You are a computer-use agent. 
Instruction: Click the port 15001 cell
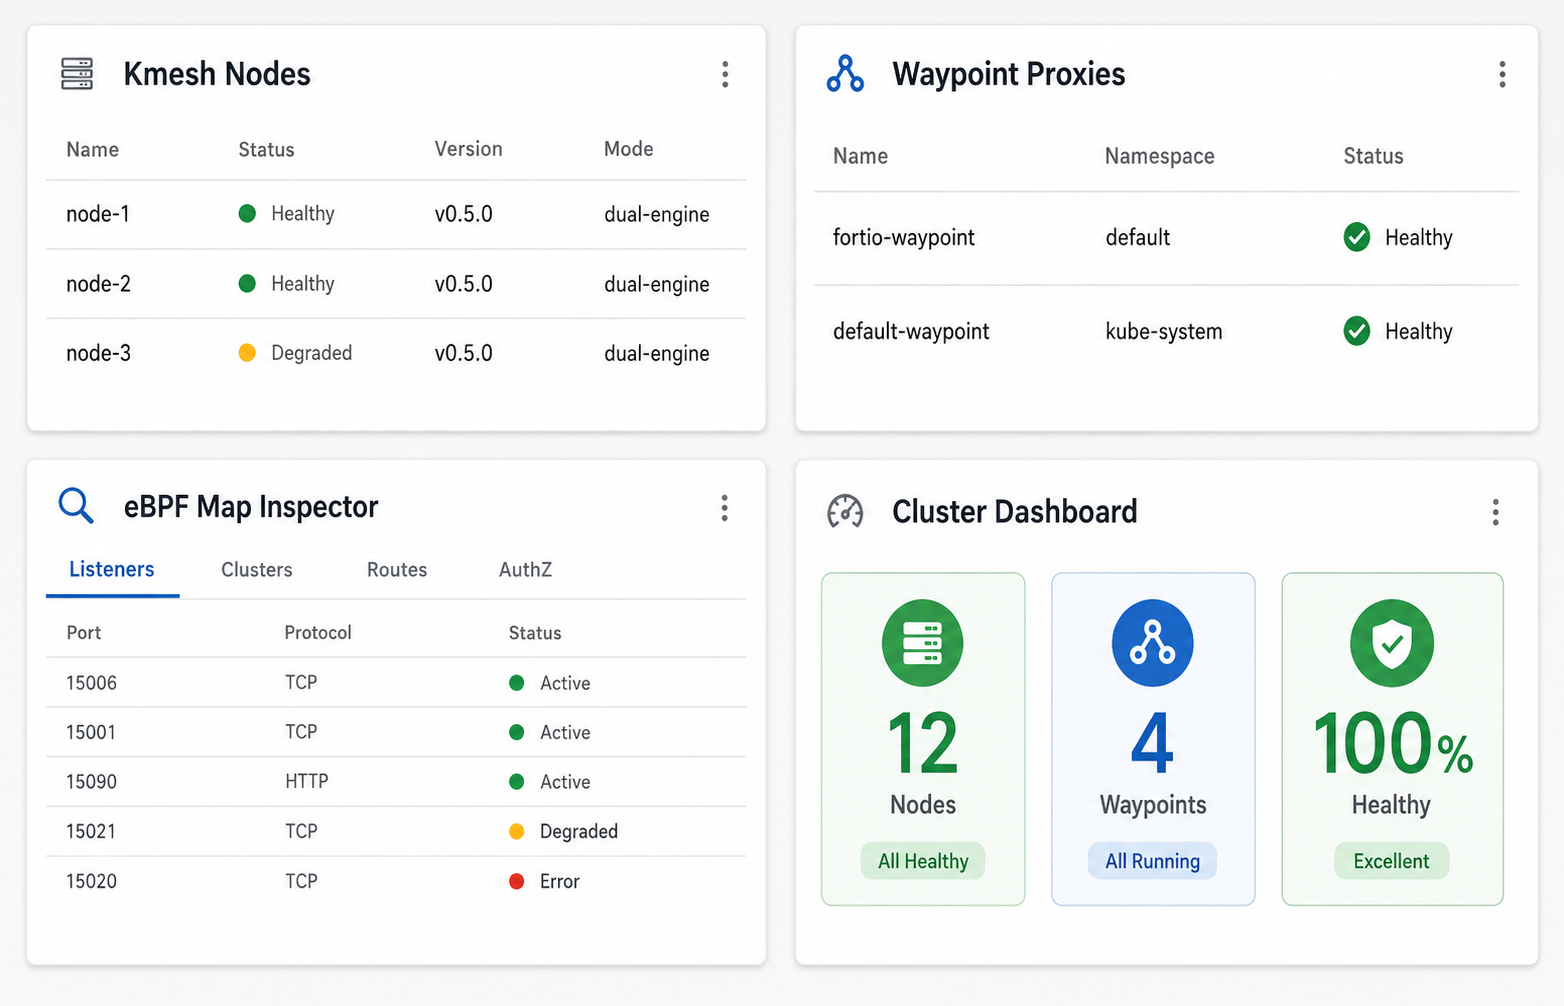[91, 732]
